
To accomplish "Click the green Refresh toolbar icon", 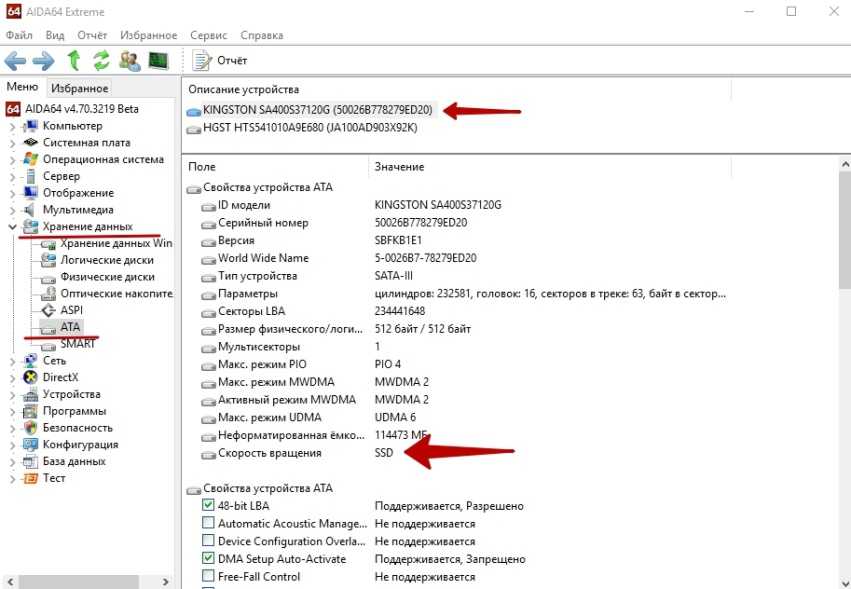I will click(x=101, y=60).
